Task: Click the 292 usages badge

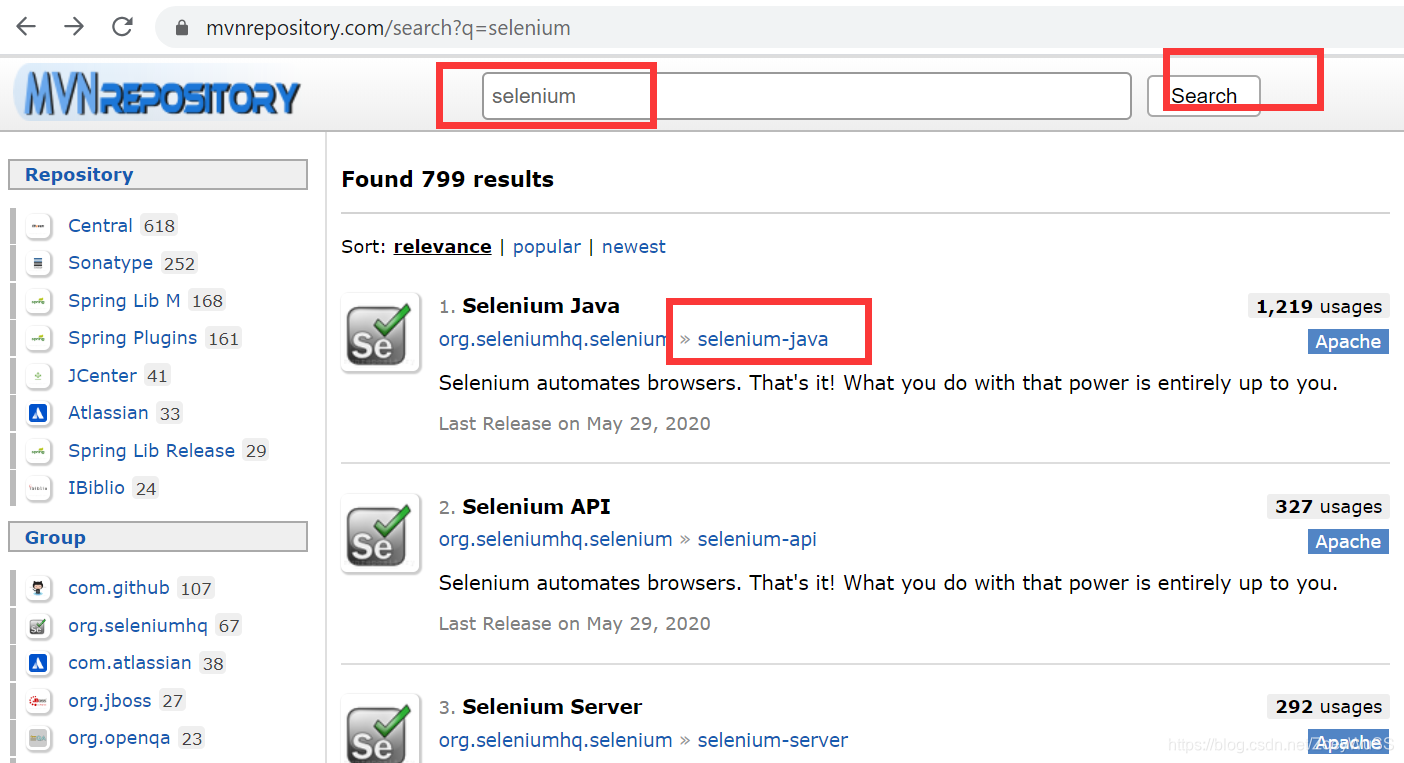Action: click(1327, 707)
